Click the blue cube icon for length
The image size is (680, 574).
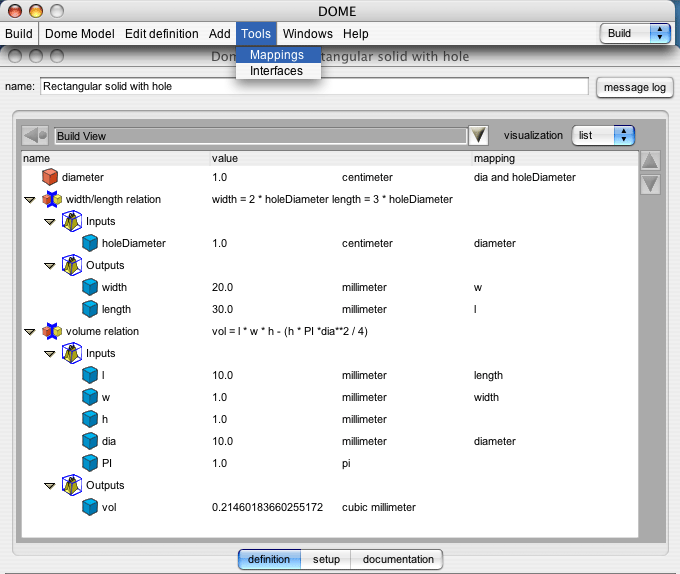click(x=90, y=309)
